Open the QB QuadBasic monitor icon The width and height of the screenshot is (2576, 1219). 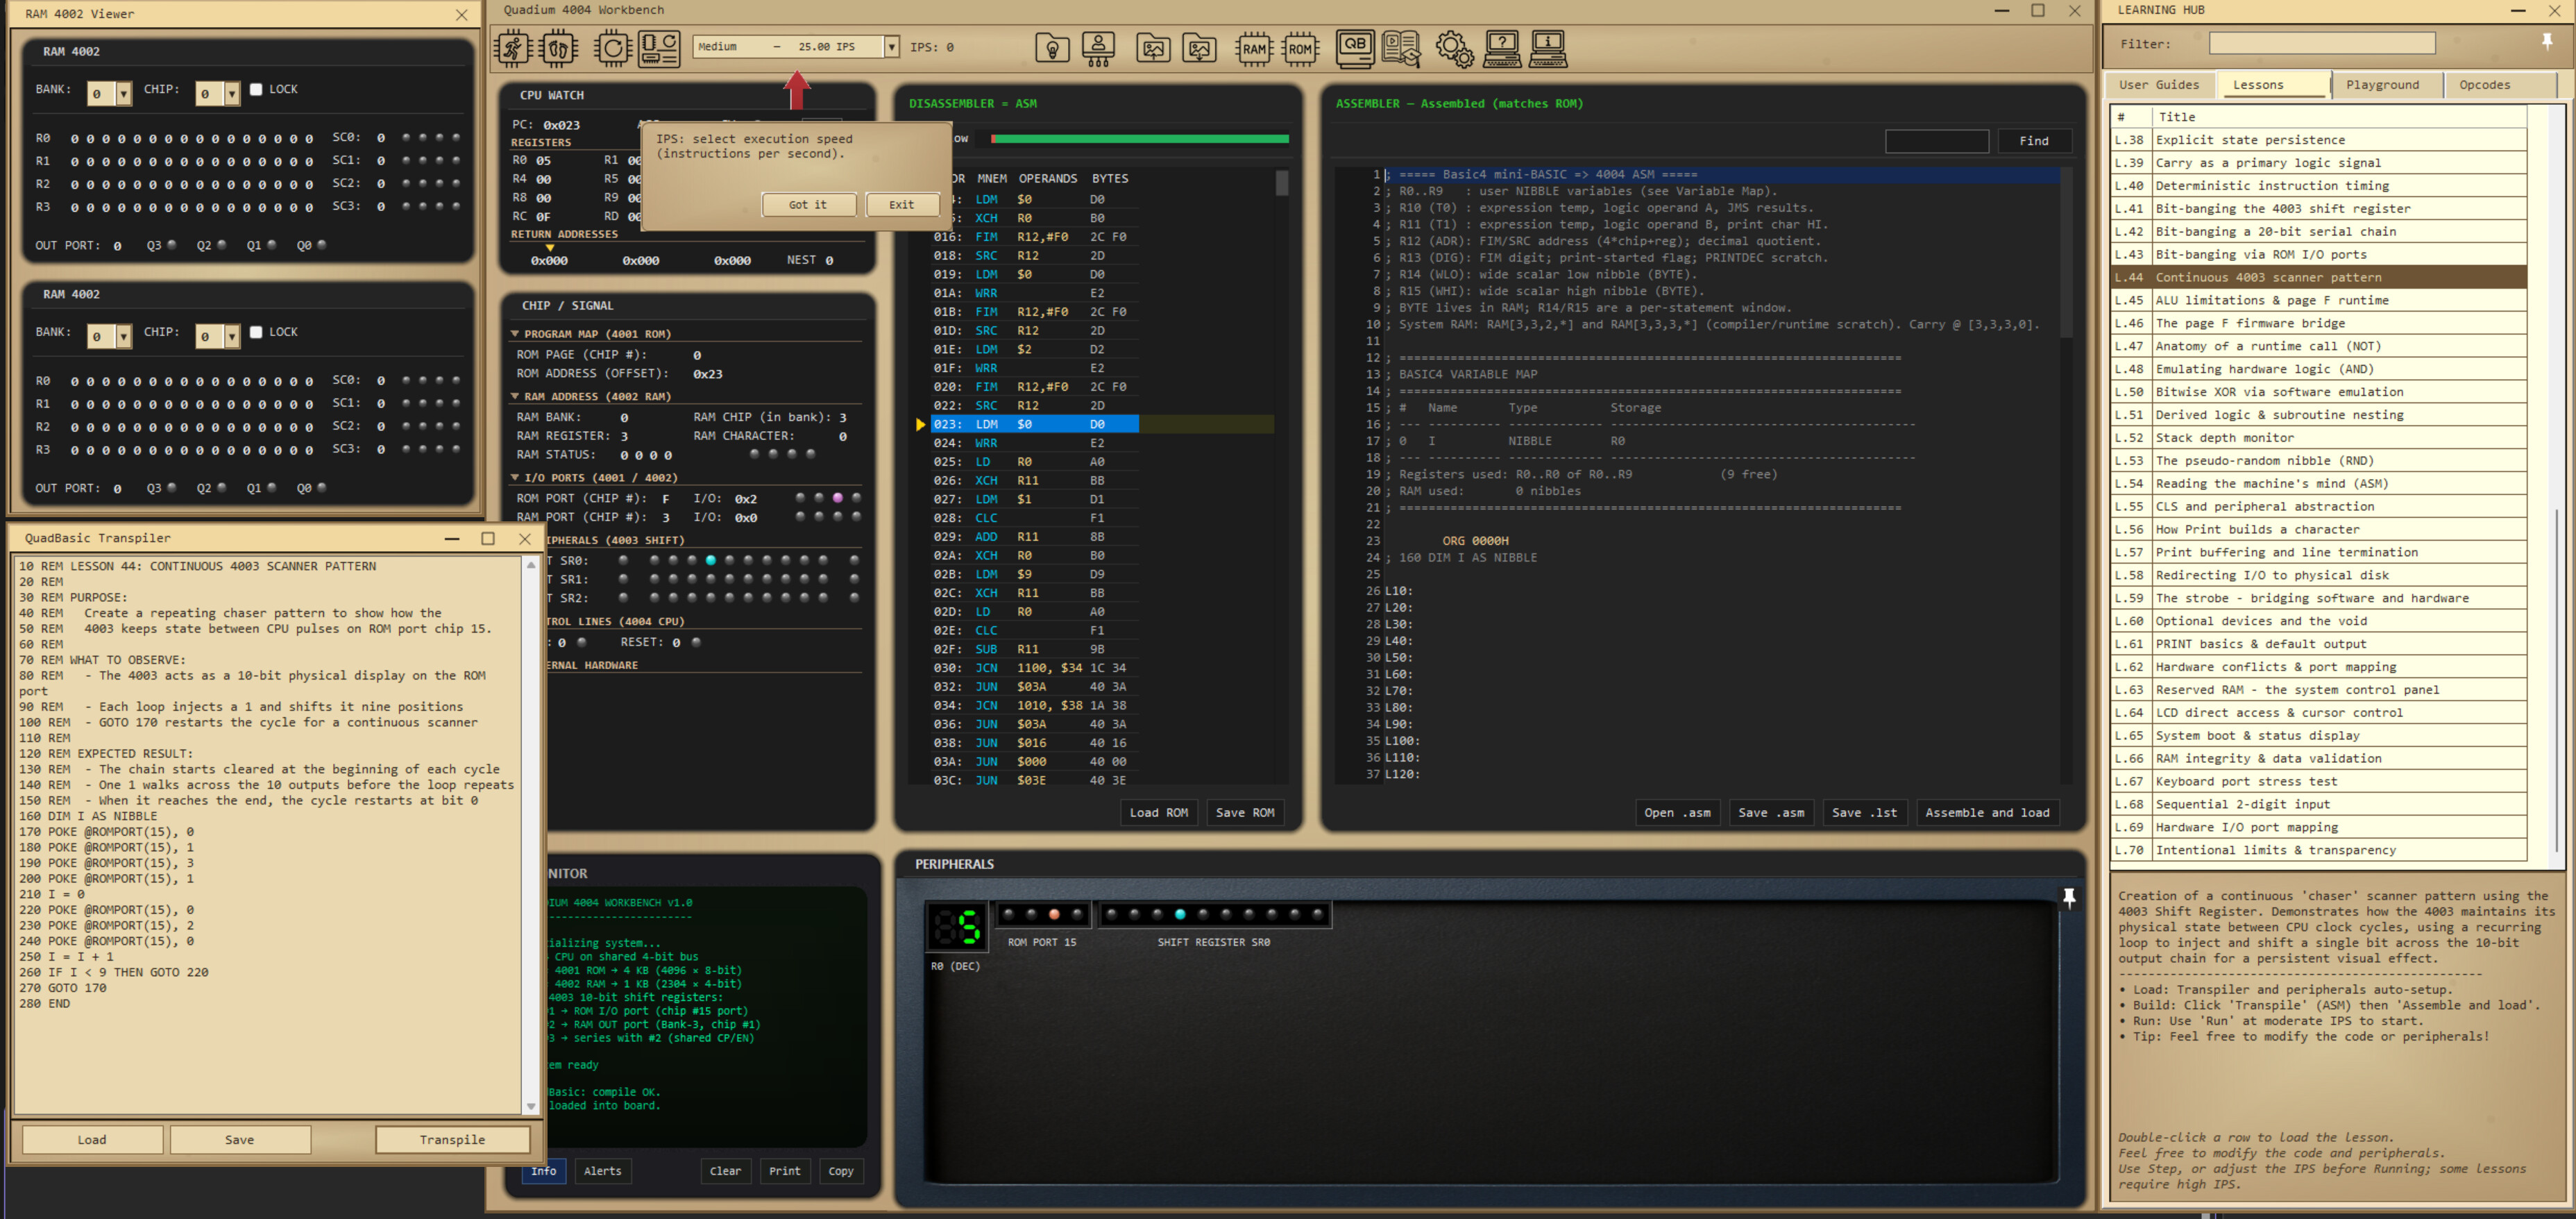click(x=1355, y=48)
